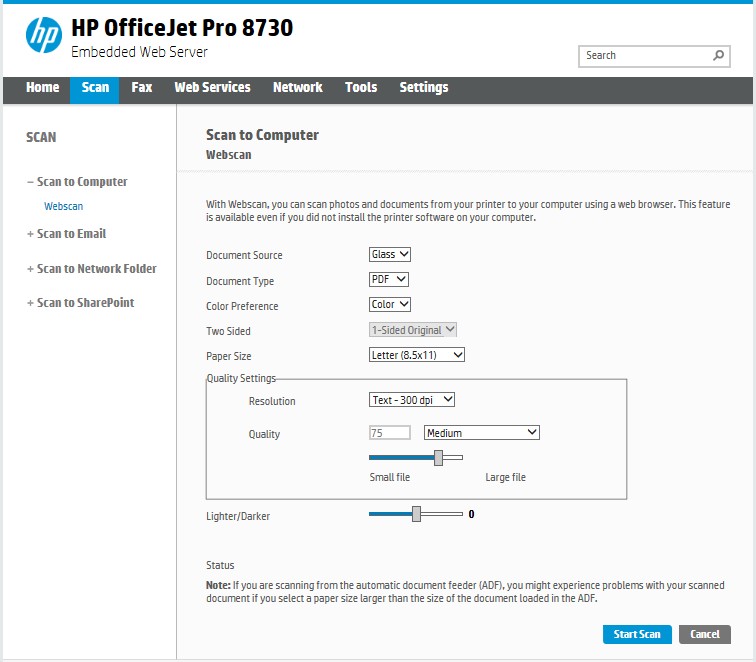Select the Webscan sidebar link

63,207
